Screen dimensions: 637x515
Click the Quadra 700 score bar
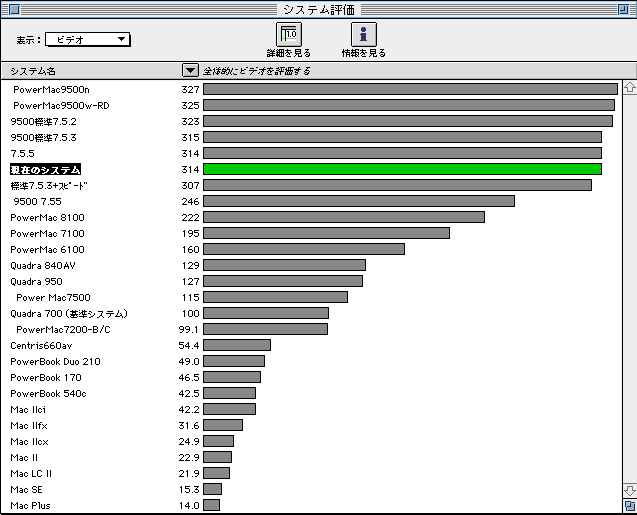(266, 313)
